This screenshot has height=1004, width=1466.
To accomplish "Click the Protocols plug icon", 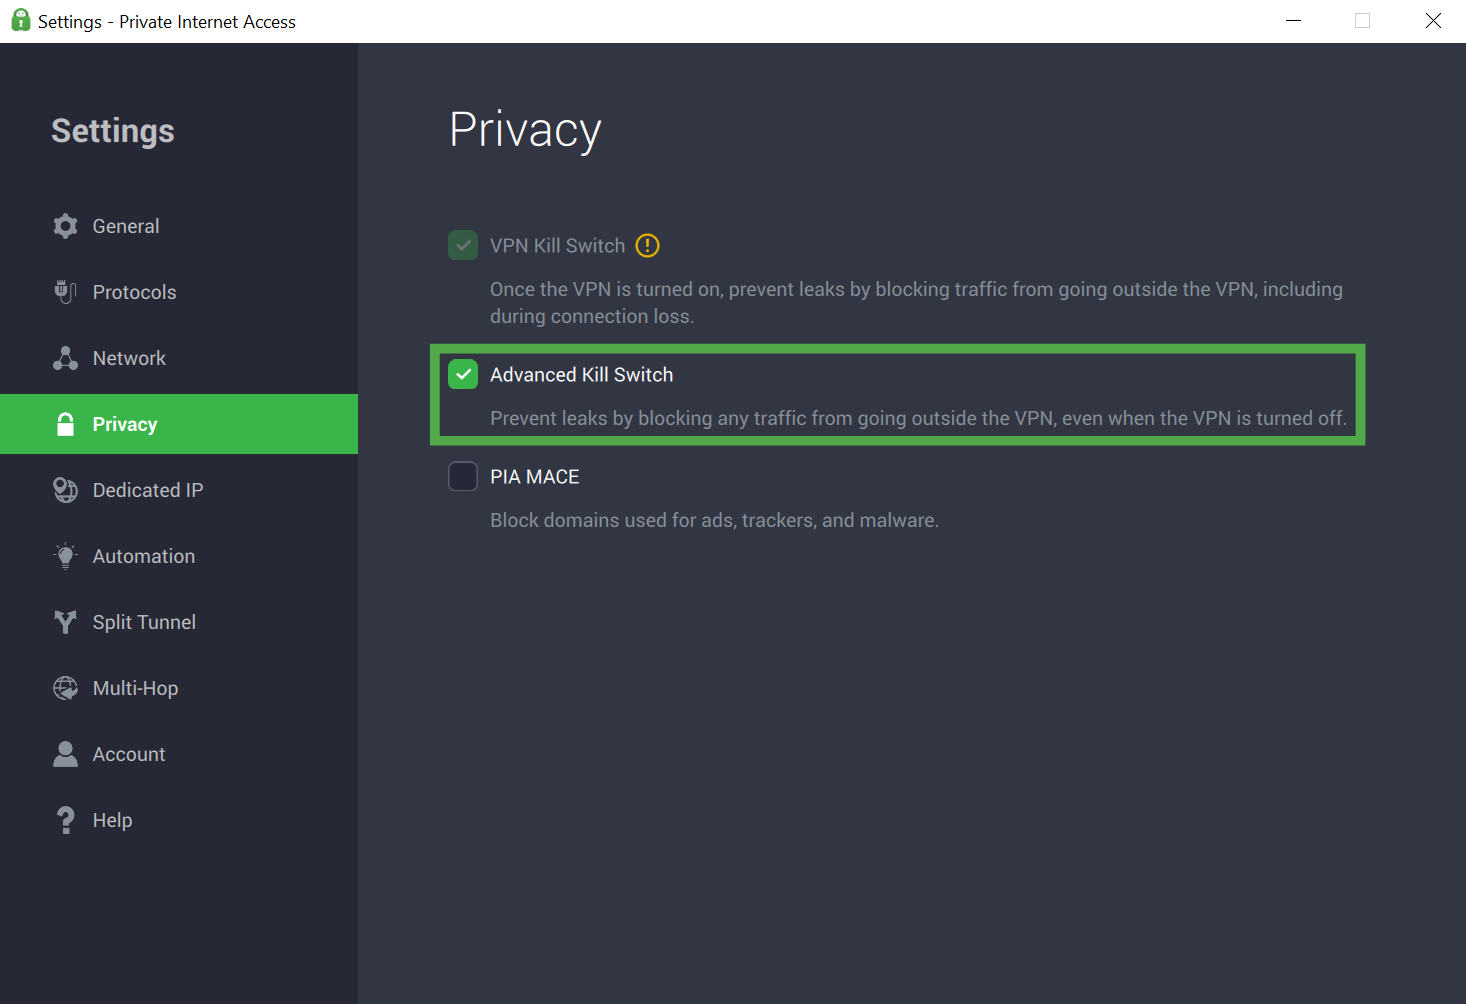I will click(x=65, y=292).
